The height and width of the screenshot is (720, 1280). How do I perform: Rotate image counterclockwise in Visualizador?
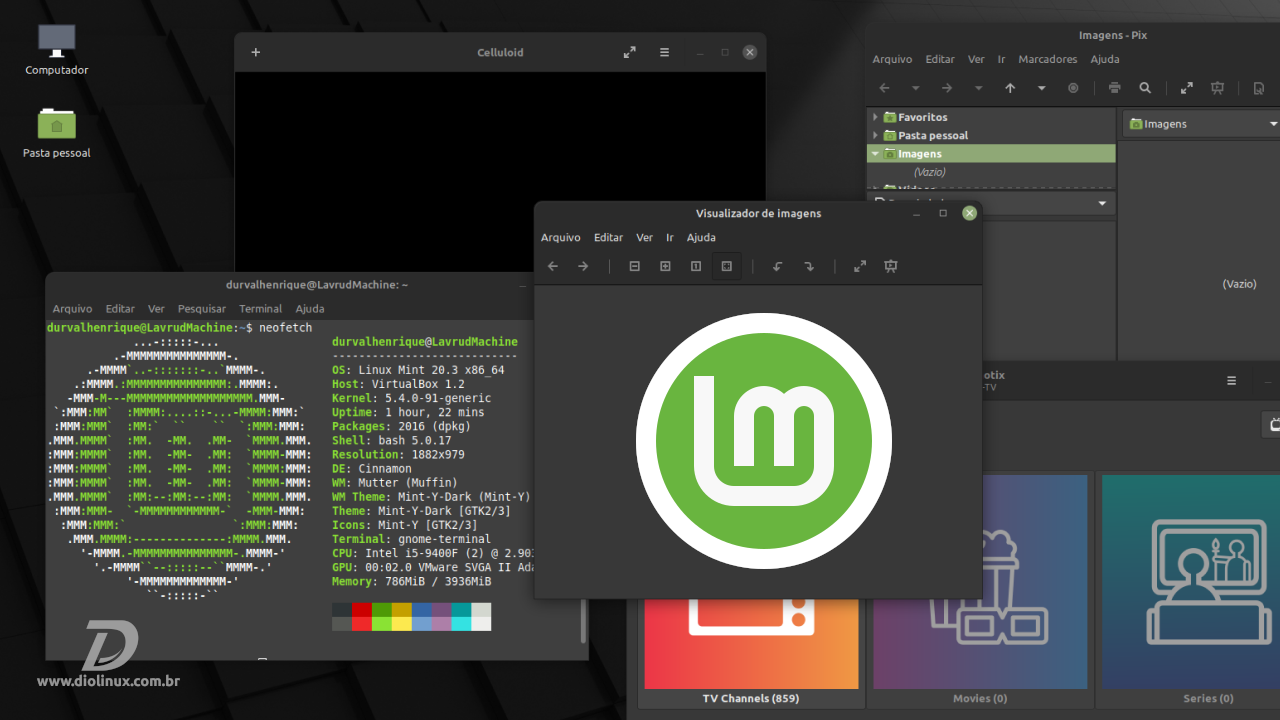[778, 266]
